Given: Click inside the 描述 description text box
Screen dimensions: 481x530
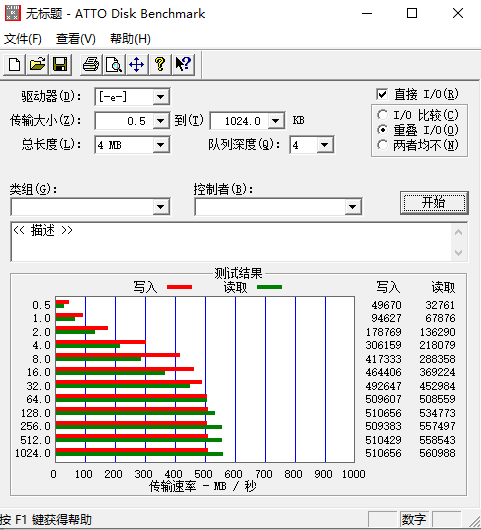Looking at the screenshot, I should pos(232,242).
